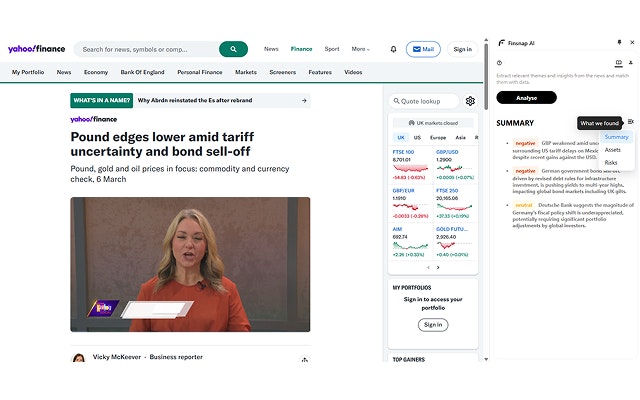
Task: Open the Bank Of England section
Action: coord(142,72)
